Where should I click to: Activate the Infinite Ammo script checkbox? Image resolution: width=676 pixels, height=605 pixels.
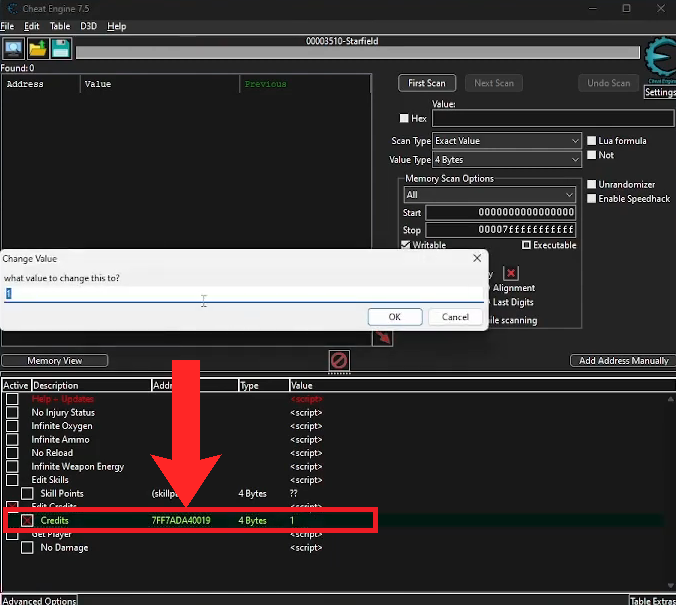[13, 440]
